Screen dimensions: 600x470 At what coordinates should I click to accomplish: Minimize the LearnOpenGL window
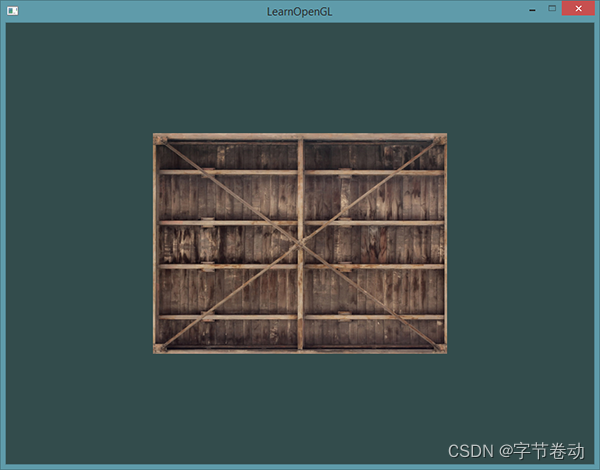532,10
